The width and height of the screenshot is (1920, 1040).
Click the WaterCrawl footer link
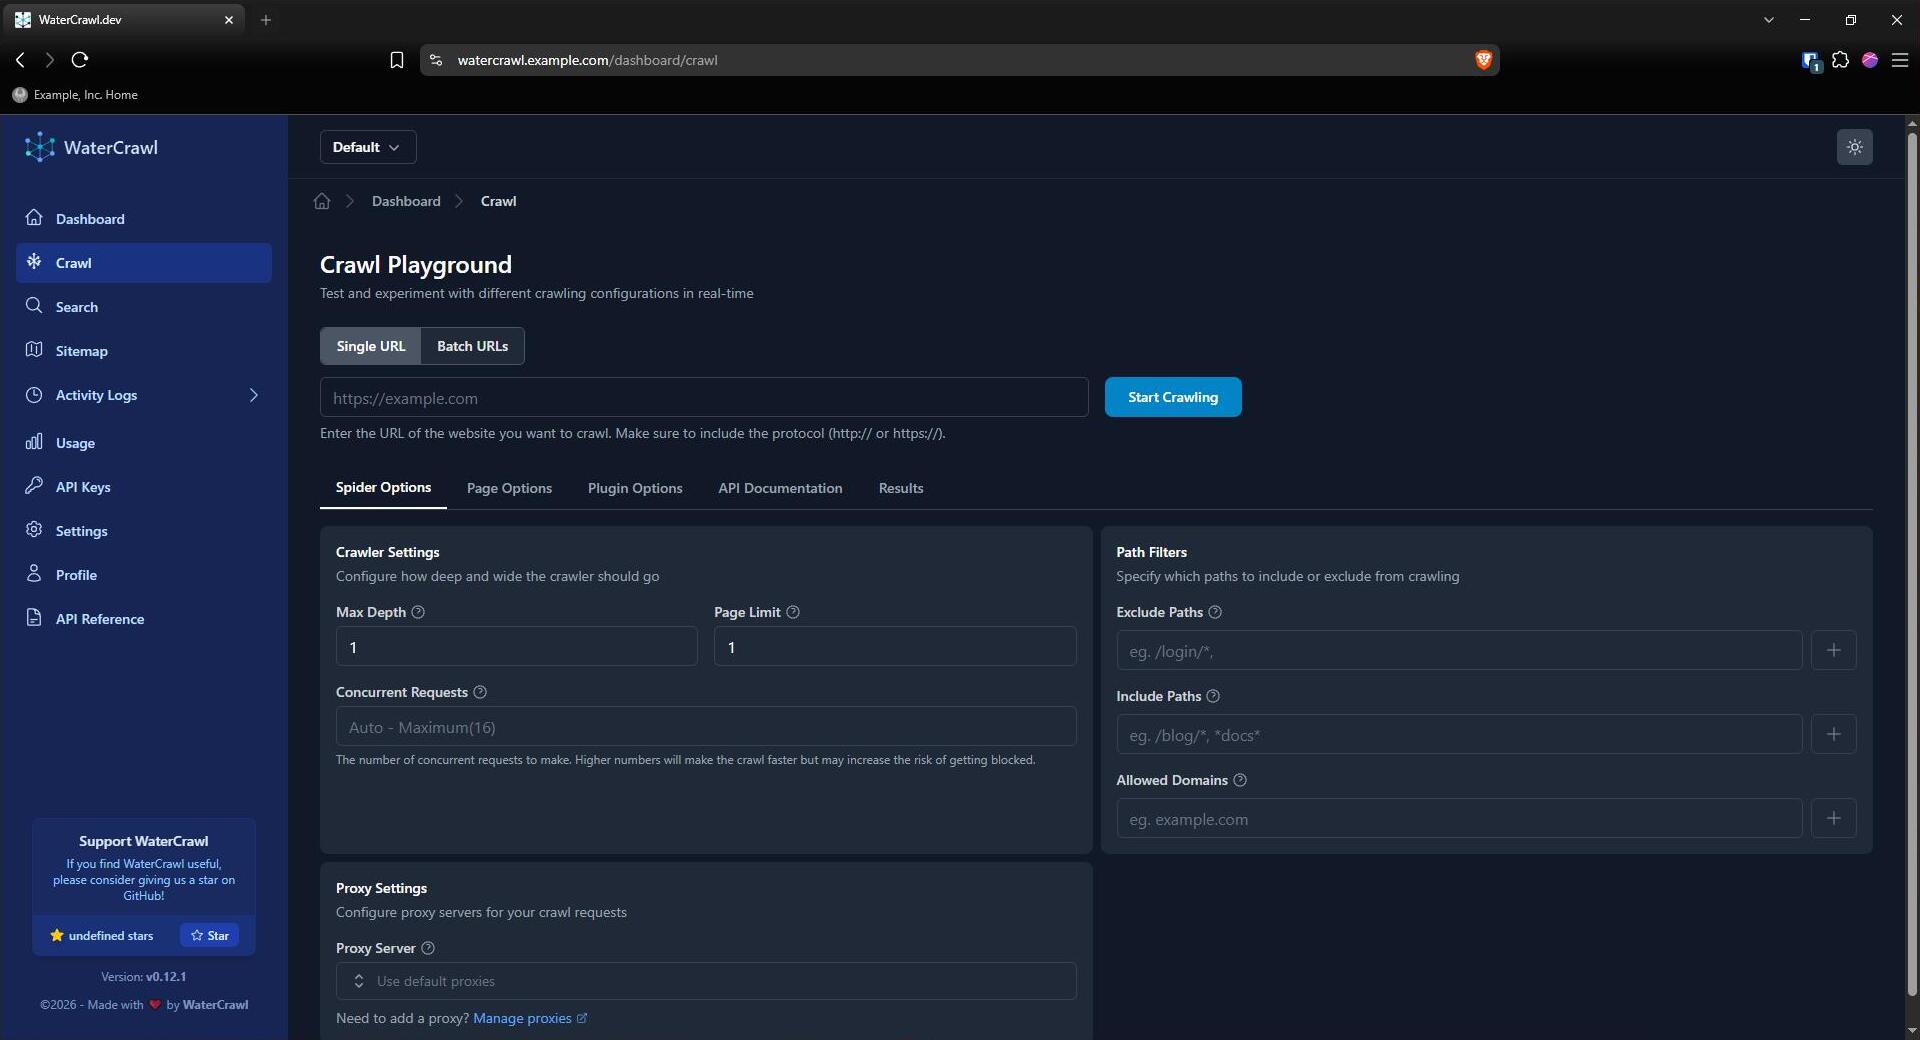coord(215,1005)
